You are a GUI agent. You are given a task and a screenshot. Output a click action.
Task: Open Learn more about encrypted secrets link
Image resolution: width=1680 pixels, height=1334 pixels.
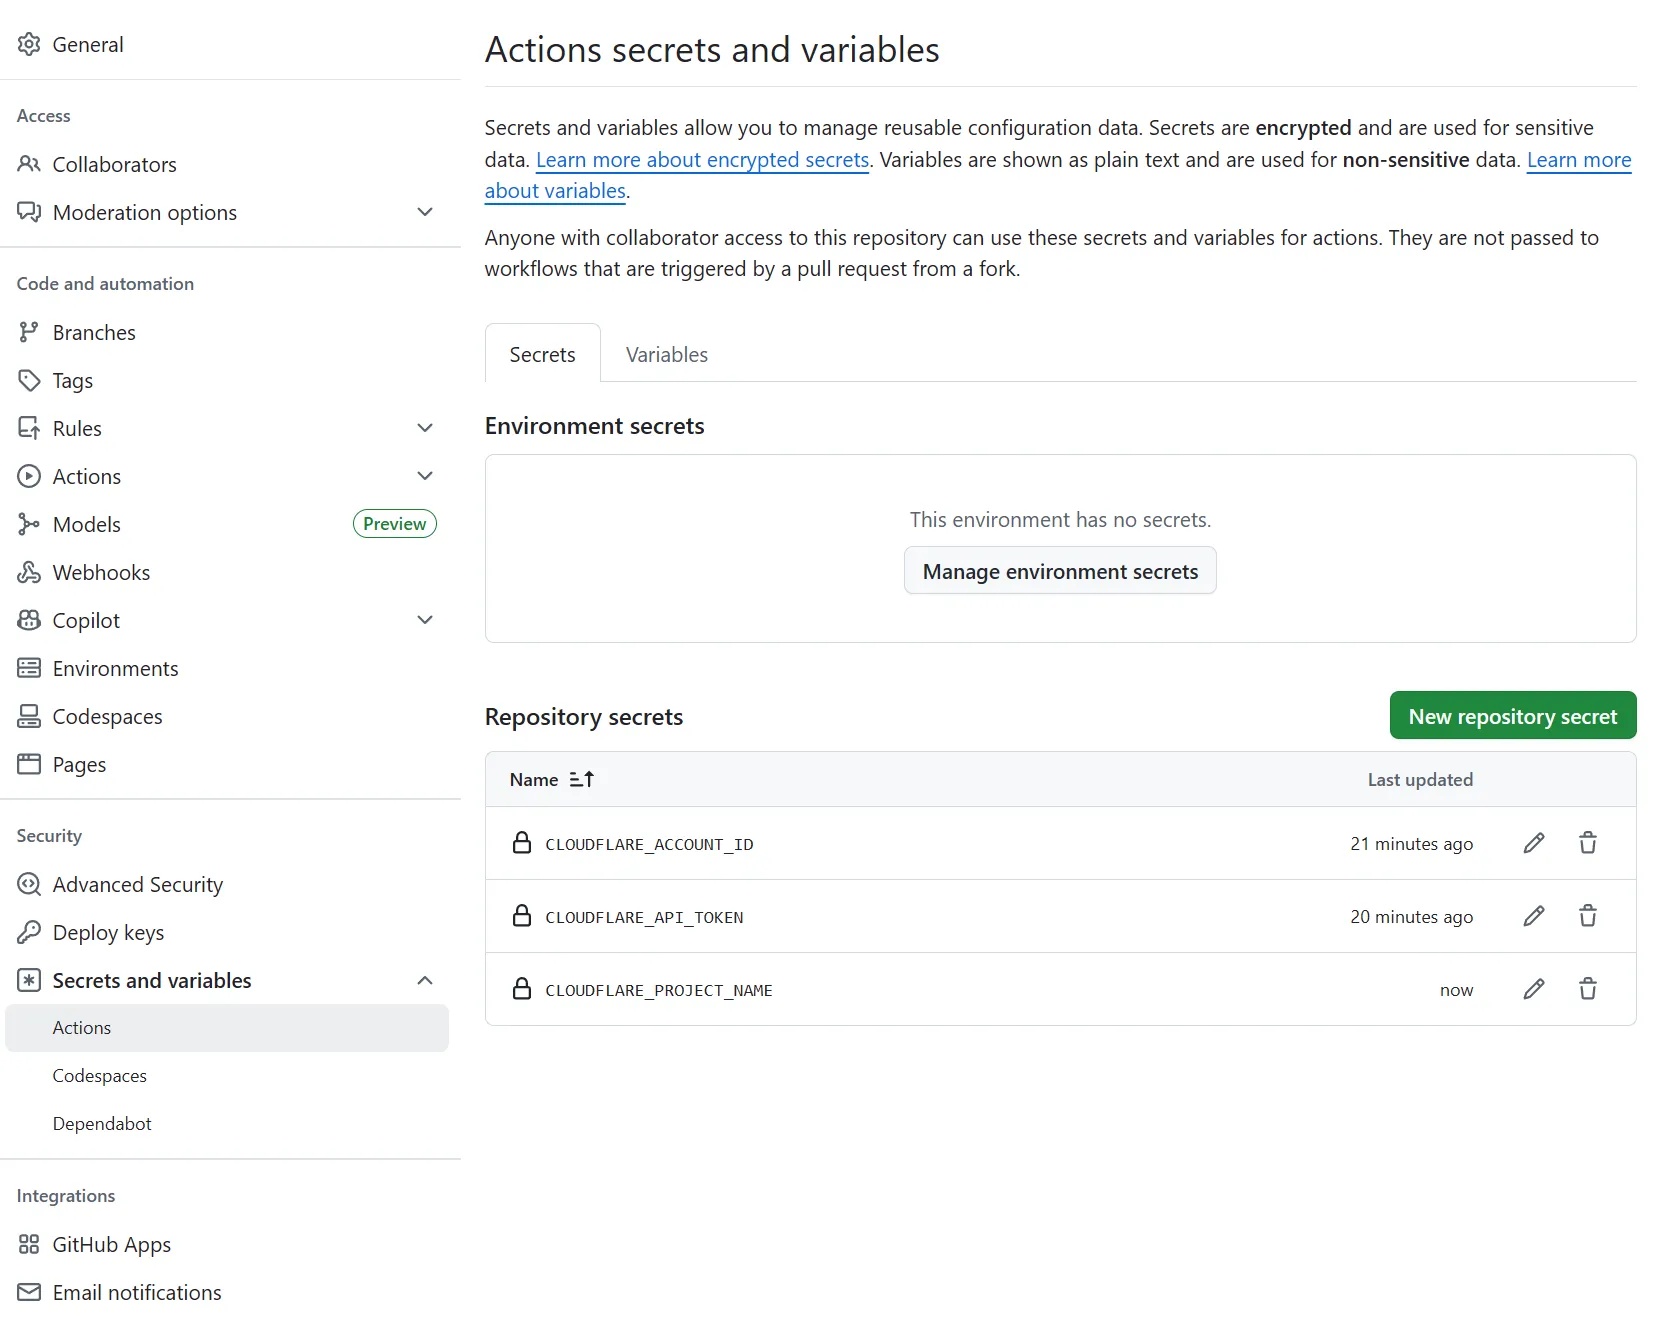pos(702,160)
